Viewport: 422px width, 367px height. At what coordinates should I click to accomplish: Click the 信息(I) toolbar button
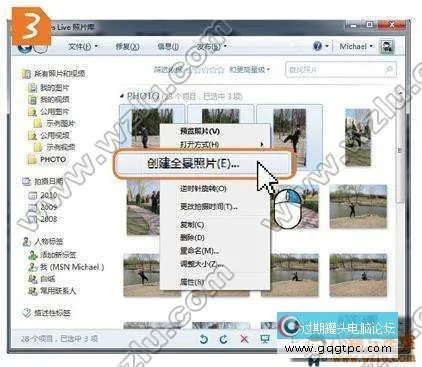[168, 46]
